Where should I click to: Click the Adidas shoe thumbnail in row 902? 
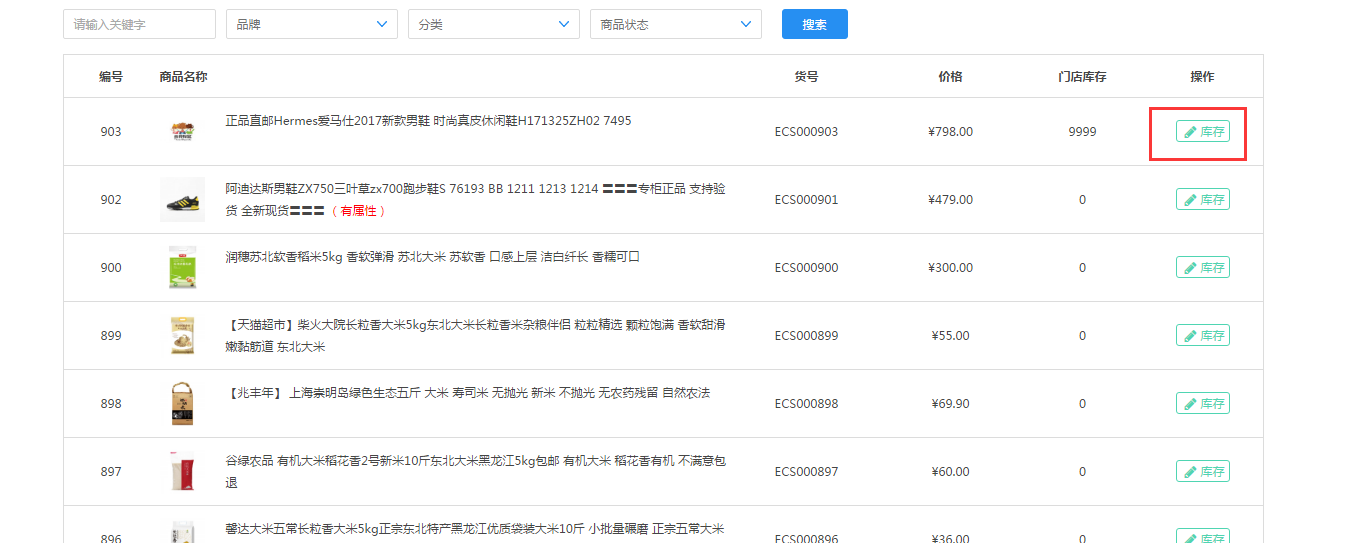click(x=182, y=200)
